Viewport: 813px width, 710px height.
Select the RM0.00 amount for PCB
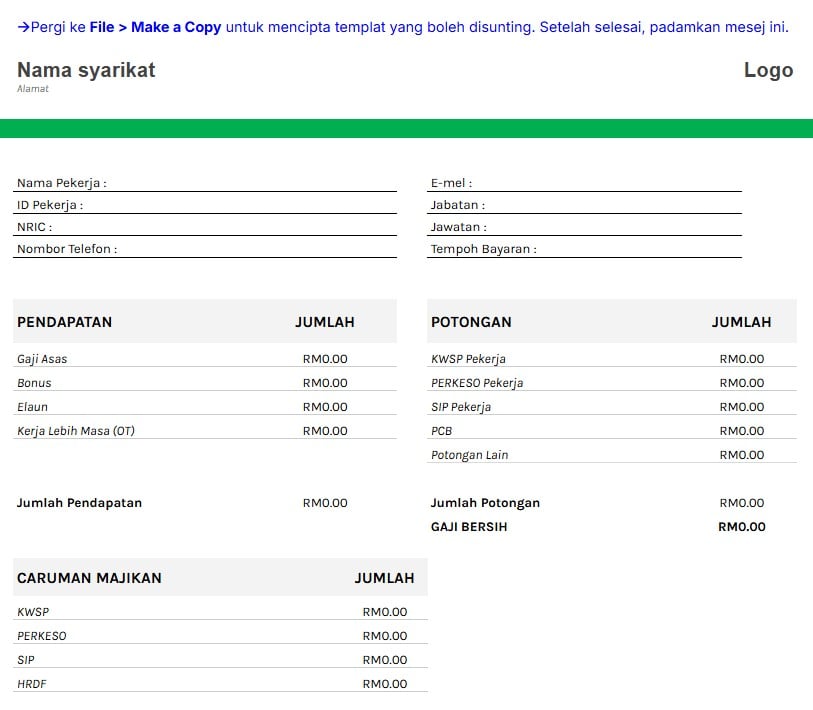(742, 431)
